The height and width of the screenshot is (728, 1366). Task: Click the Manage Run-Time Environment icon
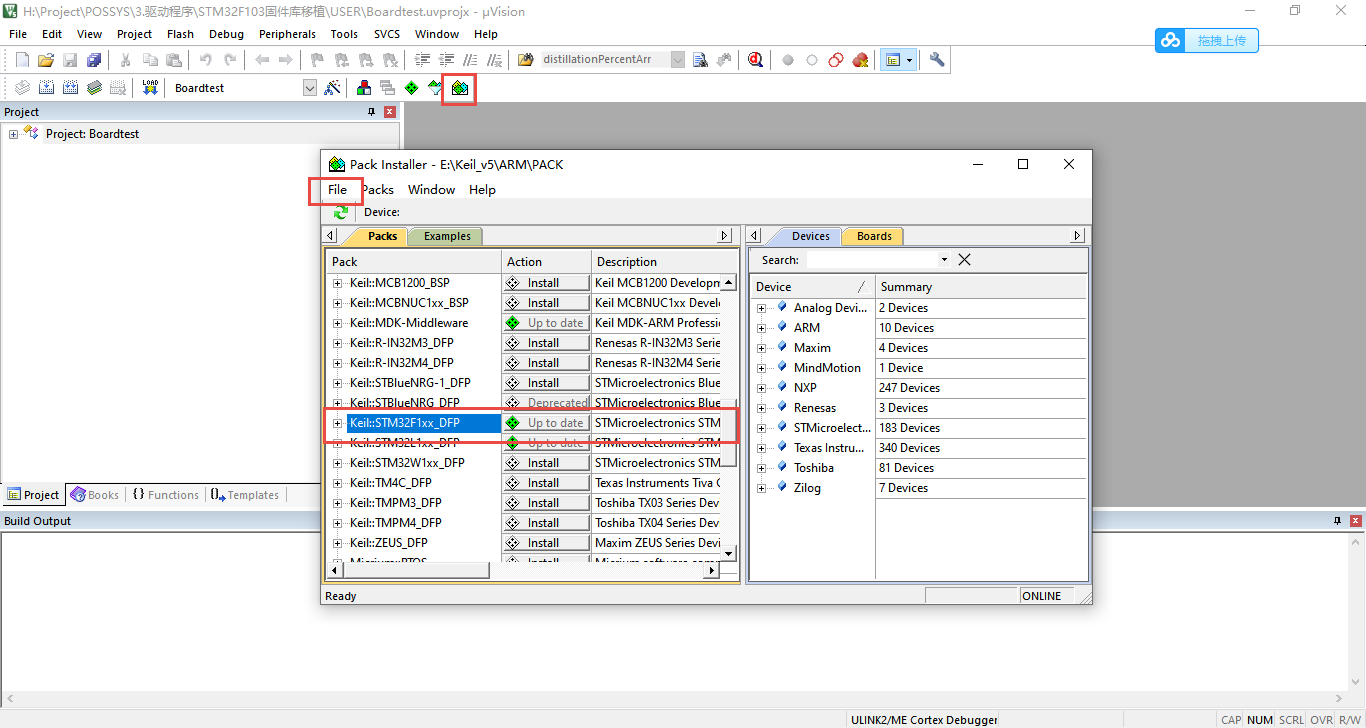(411, 88)
